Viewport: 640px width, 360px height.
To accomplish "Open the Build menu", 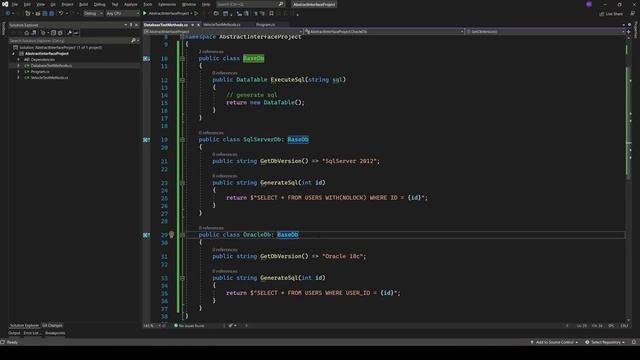I will tap(83, 4).
